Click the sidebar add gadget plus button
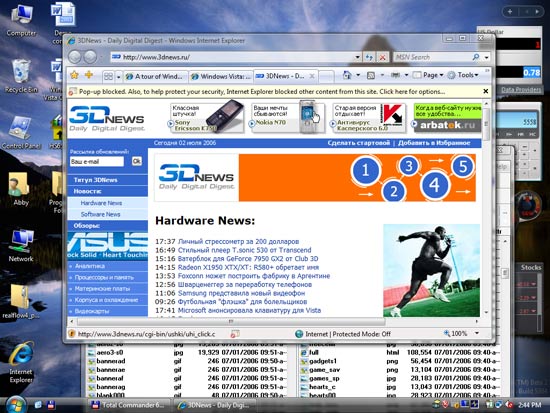The image size is (550, 413). (x=510, y=12)
